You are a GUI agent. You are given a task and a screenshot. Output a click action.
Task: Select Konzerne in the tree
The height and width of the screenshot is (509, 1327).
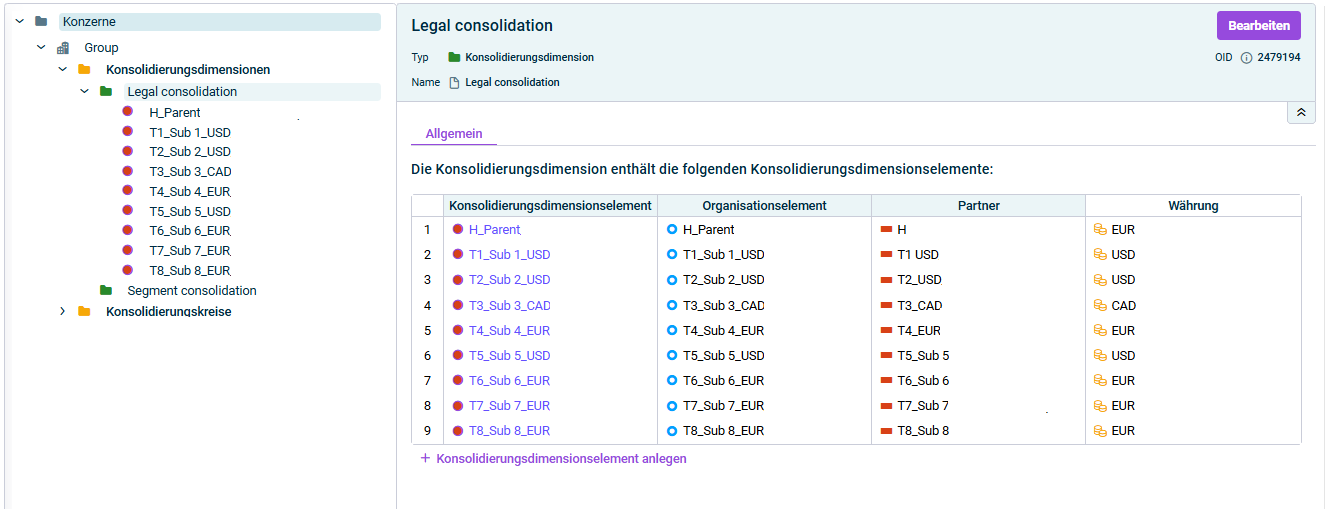[220, 22]
